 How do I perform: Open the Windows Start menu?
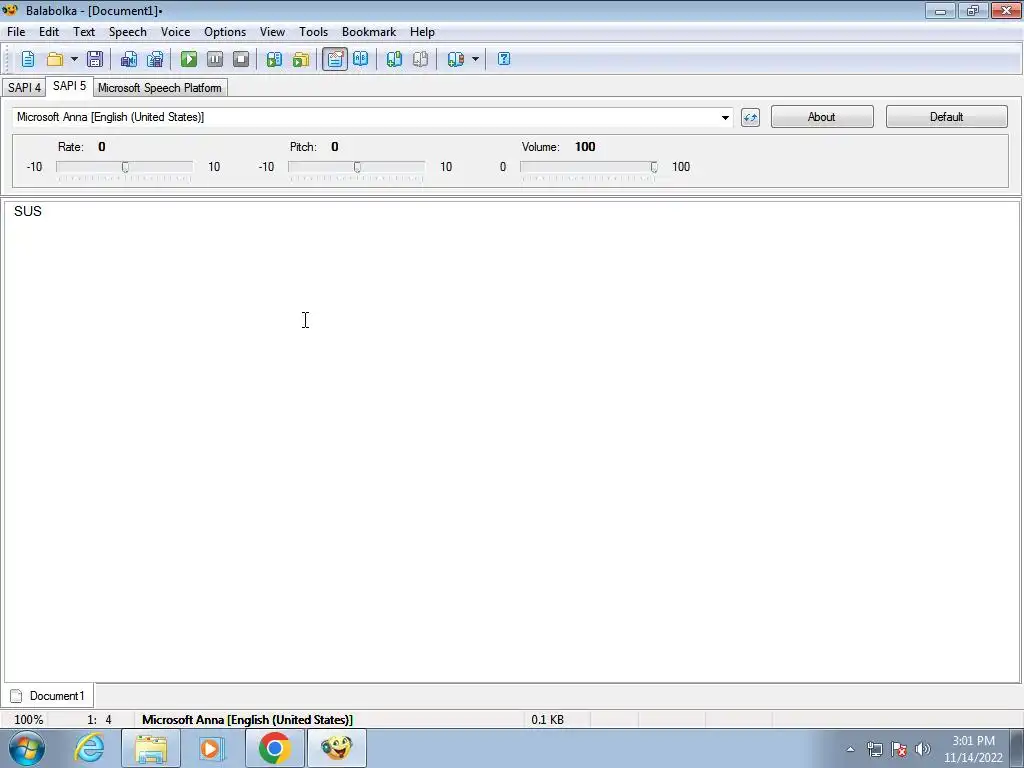(x=26, y=748)
